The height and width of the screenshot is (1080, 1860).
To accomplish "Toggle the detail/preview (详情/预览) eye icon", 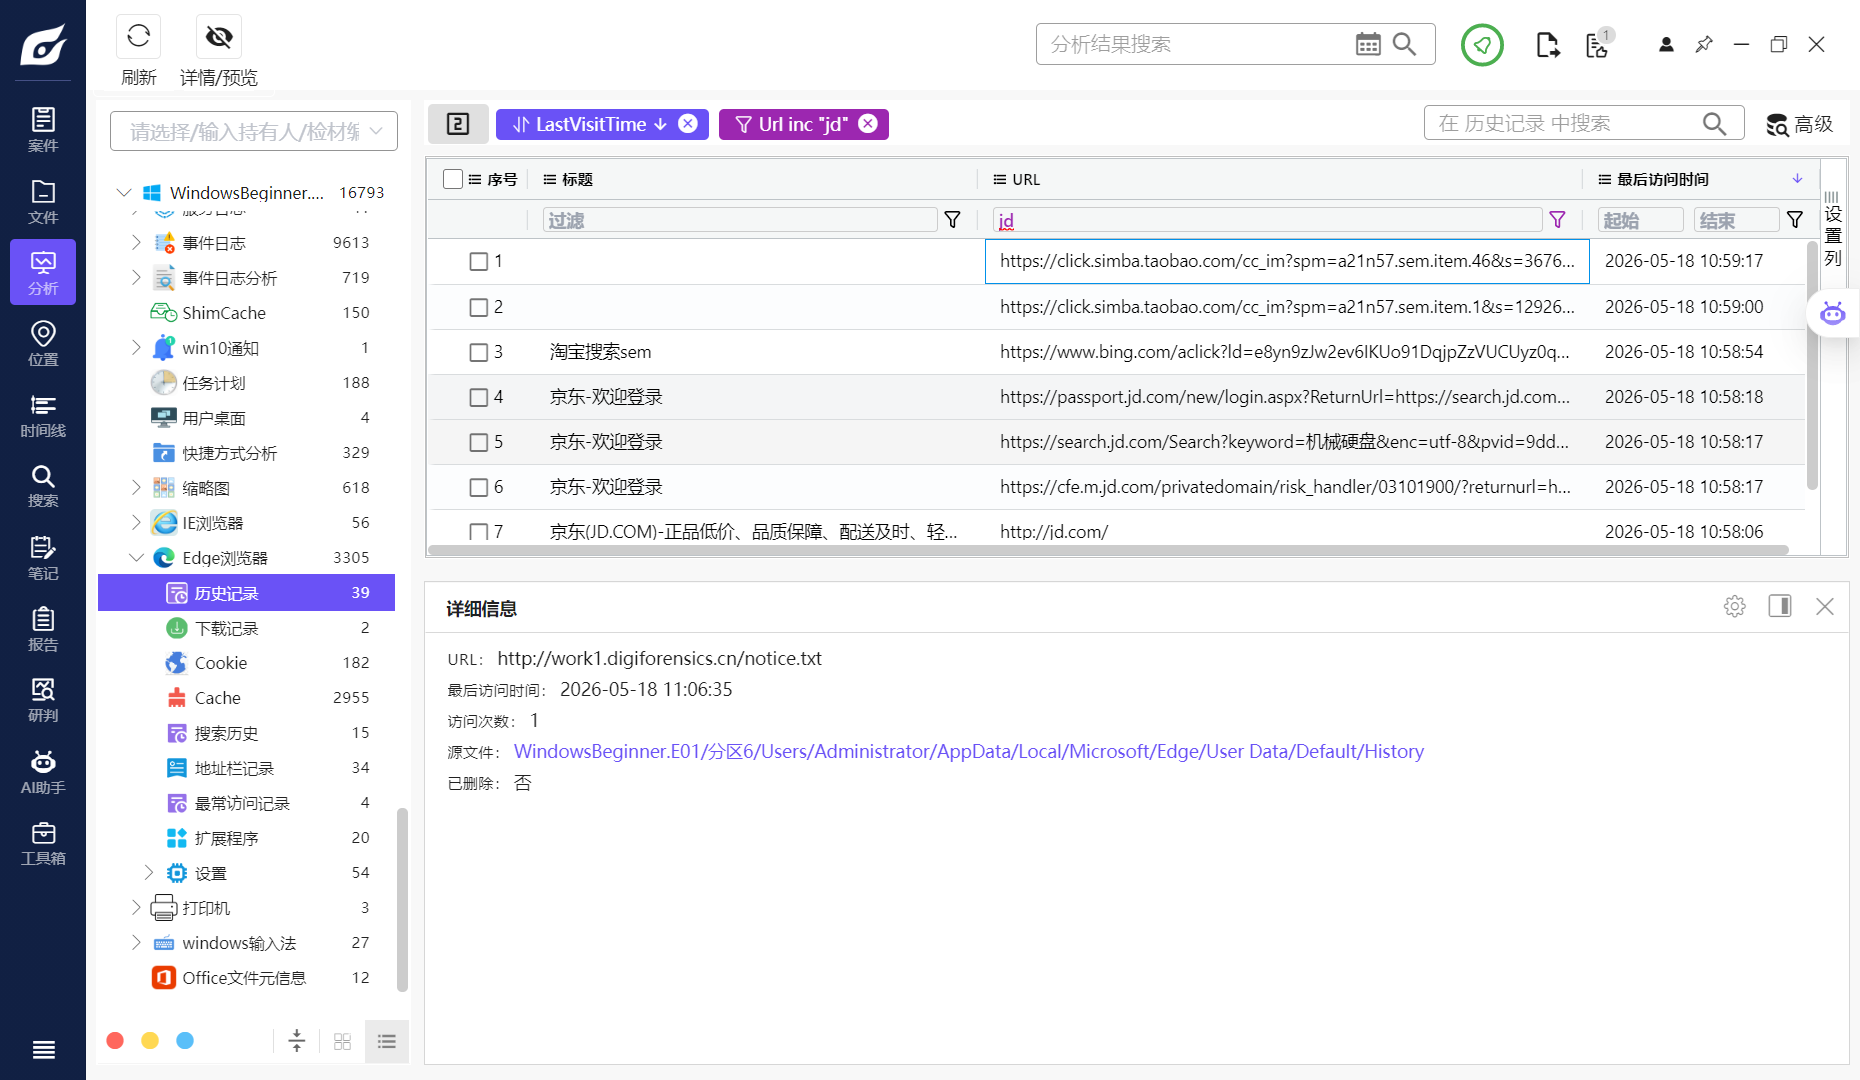I will click(x=218, y=37).
